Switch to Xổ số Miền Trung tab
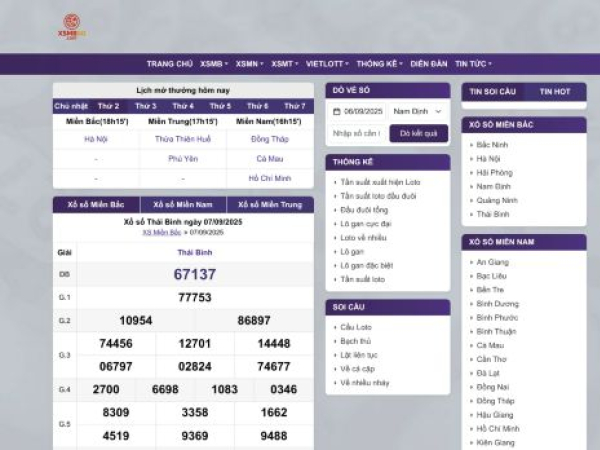This screenshot has height=450, width=600. tap(270, 205)
